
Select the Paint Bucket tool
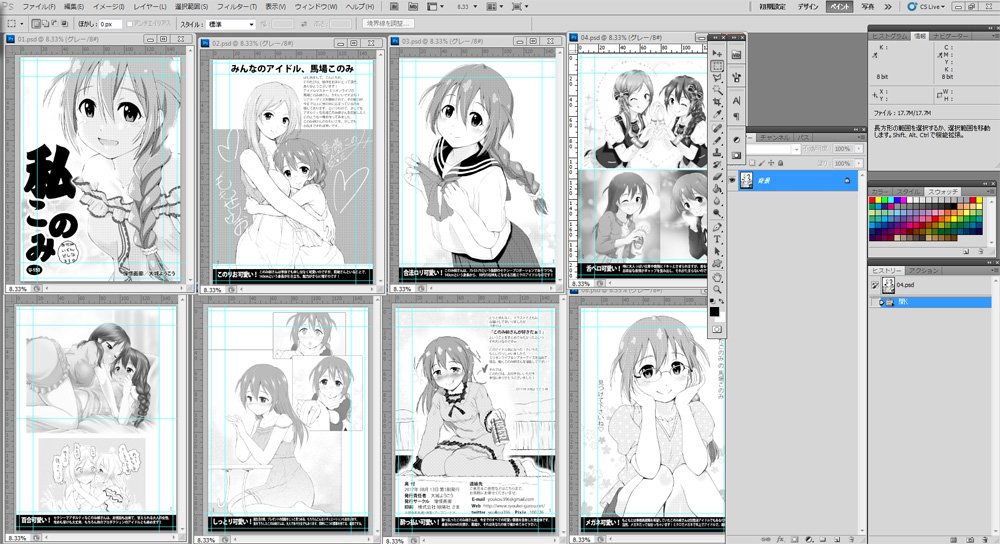tap(717, 189)
